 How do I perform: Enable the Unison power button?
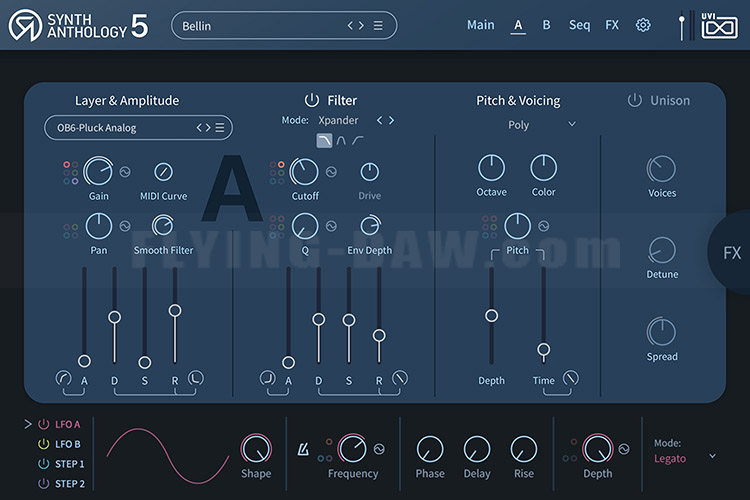[x=635, y=100]
